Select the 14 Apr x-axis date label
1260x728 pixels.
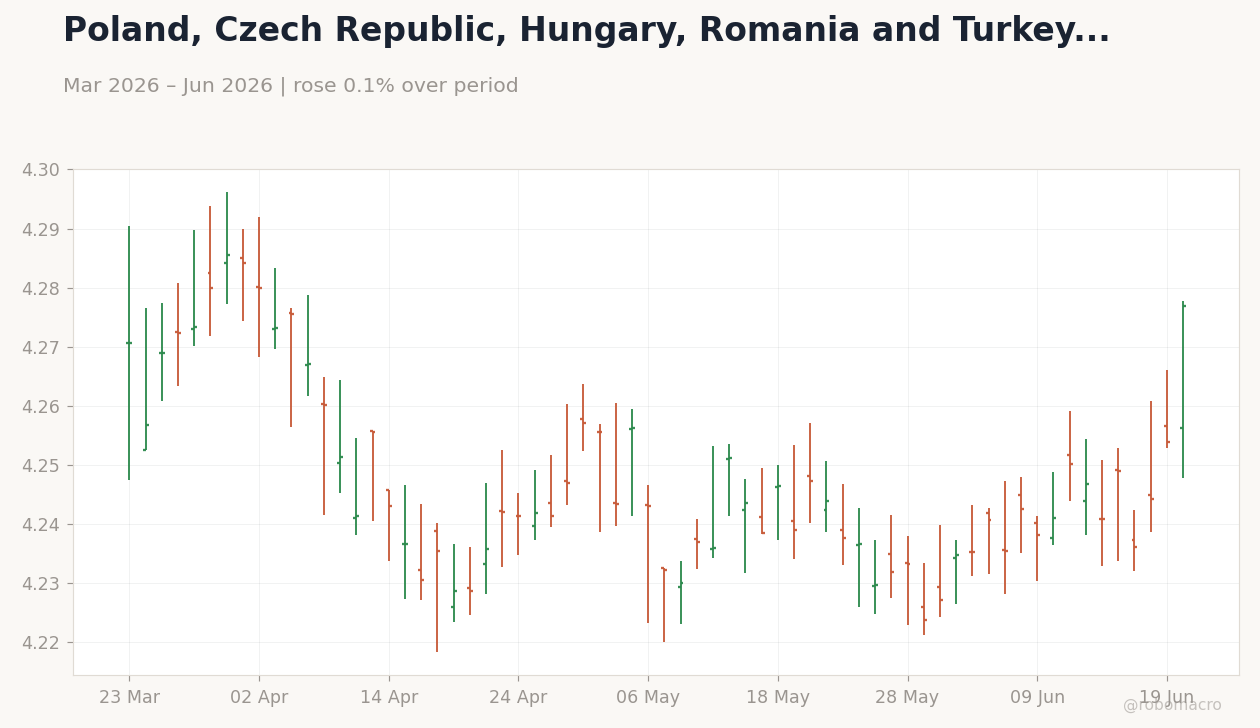[389, 698]
